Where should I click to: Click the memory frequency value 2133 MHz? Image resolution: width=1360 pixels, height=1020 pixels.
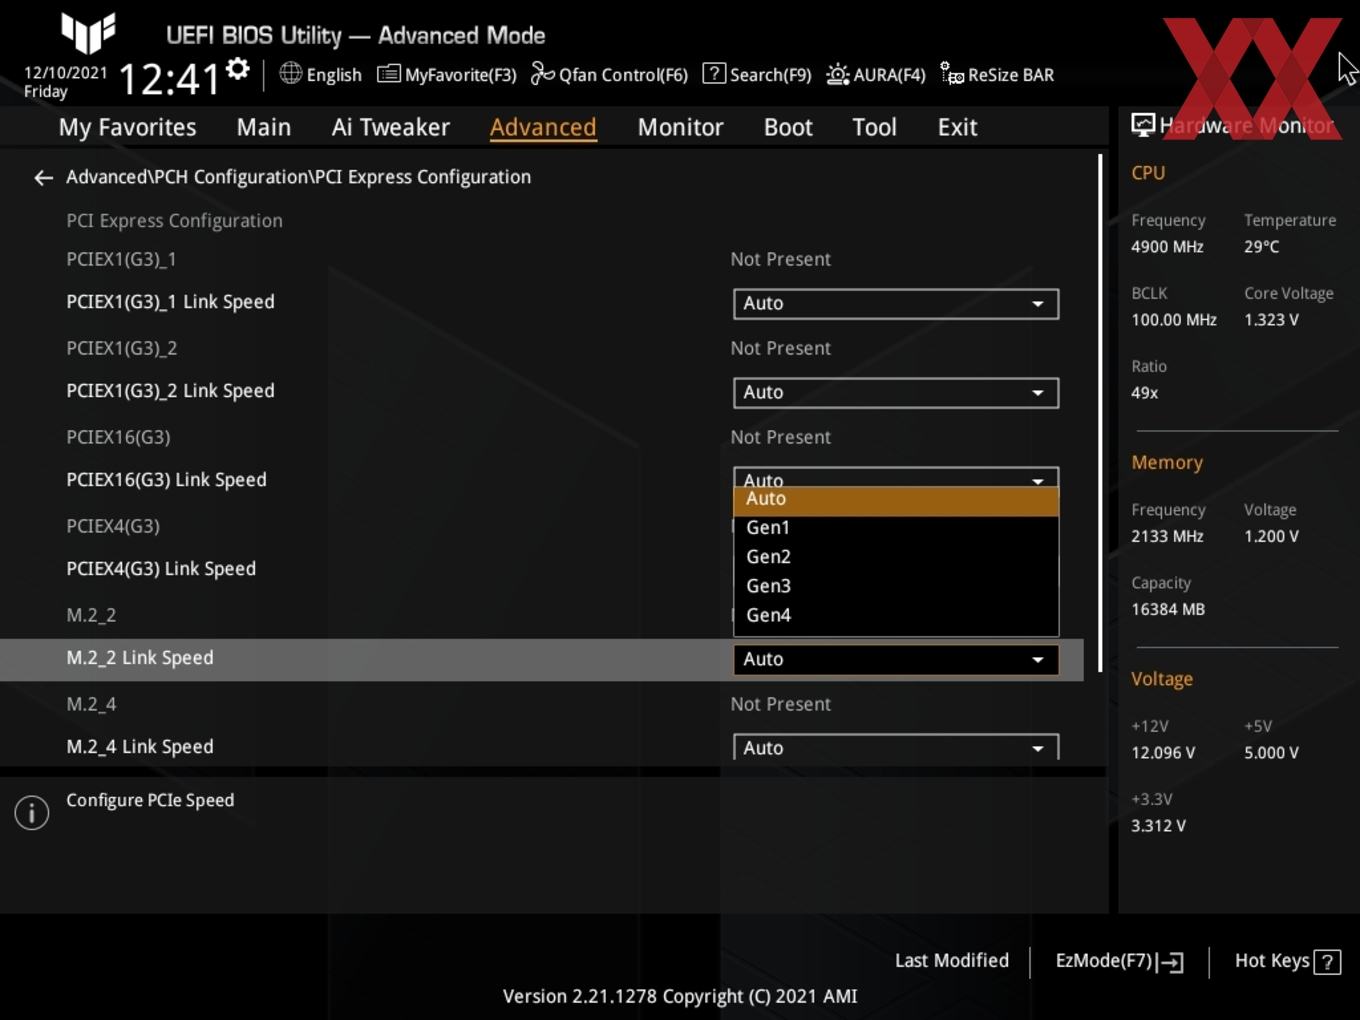[1167, 536]
